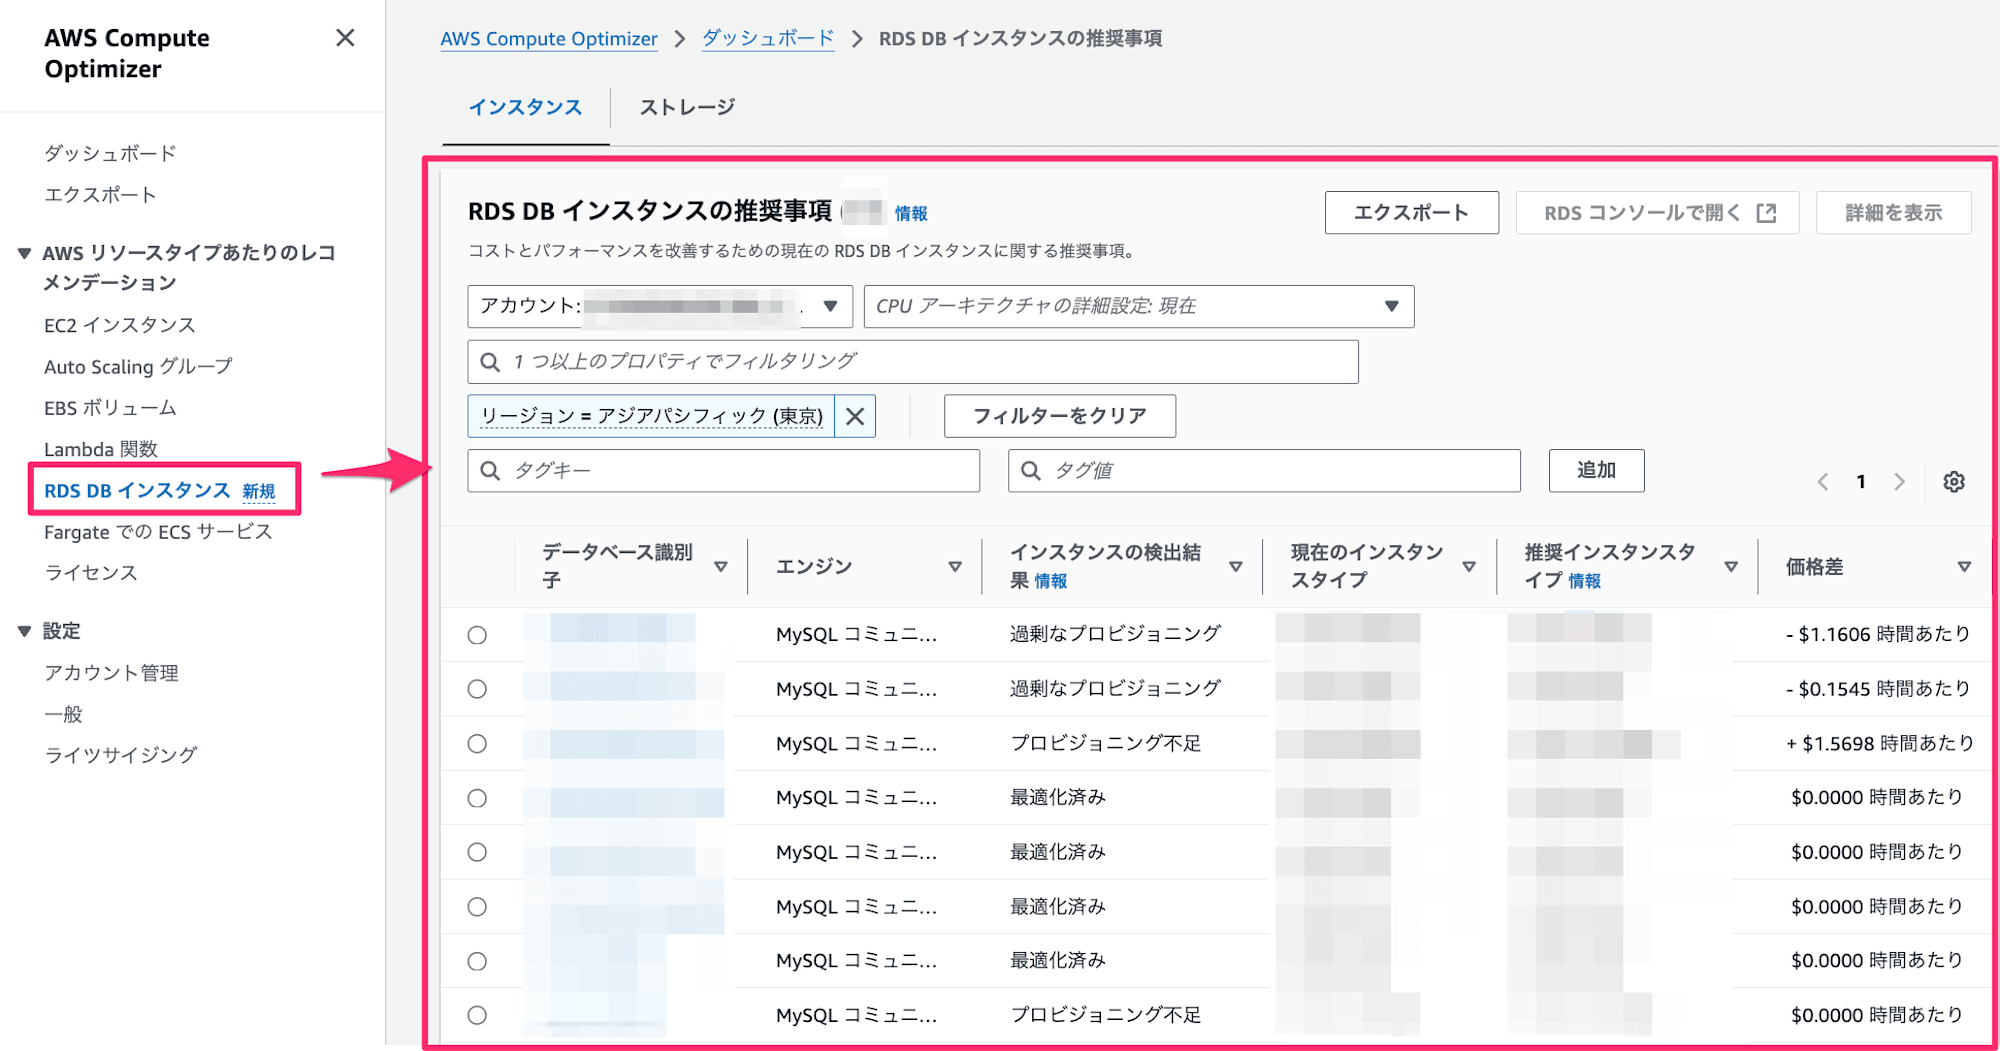The width and height of the screenshot is (2000, 1051).
Task: Open アカウント管理 settings
Action: pyautogui.click(x=111, y=673)
